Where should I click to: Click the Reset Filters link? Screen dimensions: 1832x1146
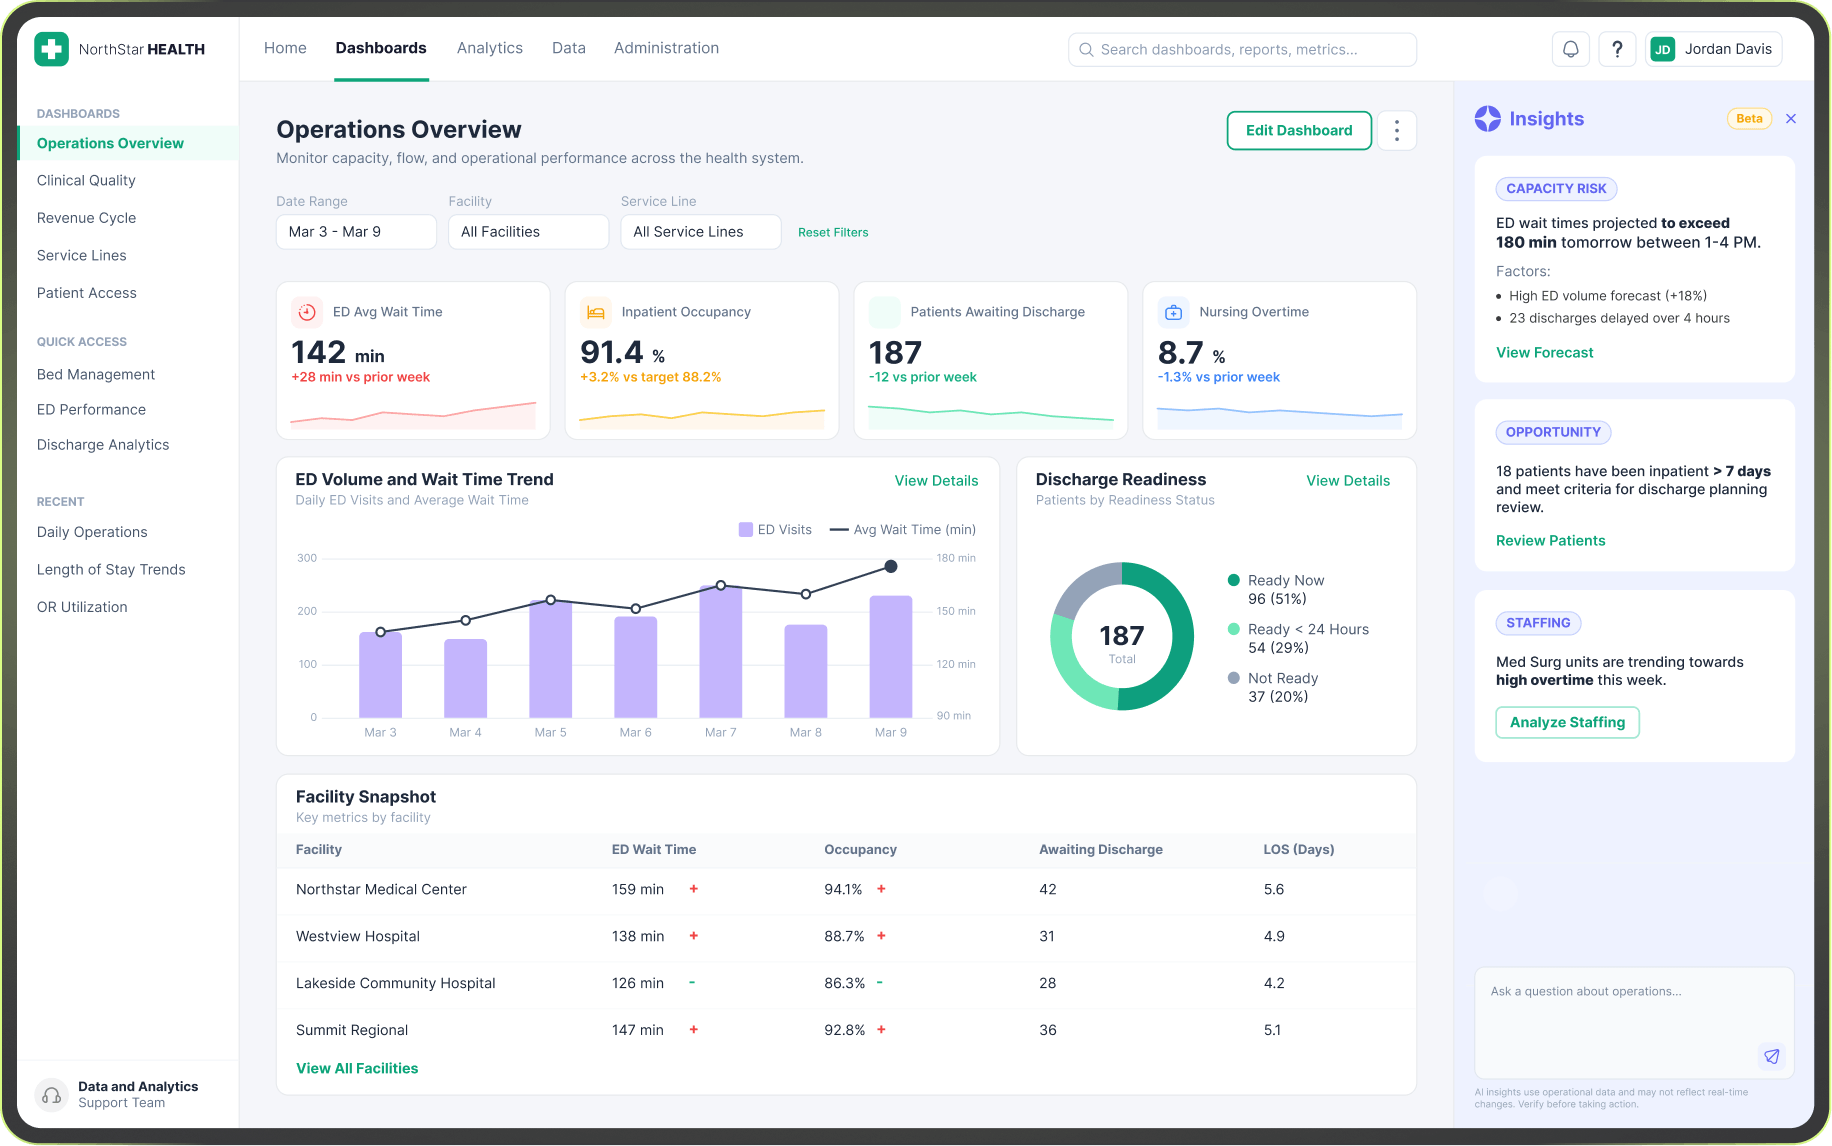pos(833,232)
